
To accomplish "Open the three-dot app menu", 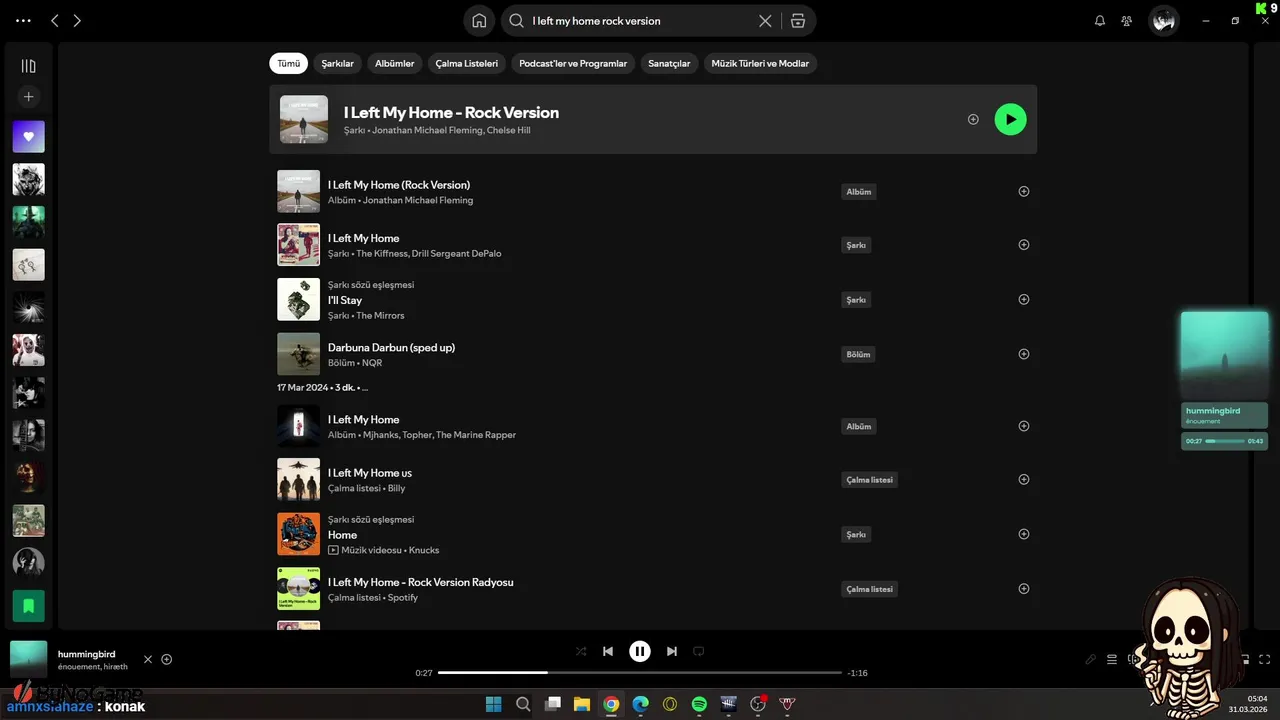I will pos(23,21).
